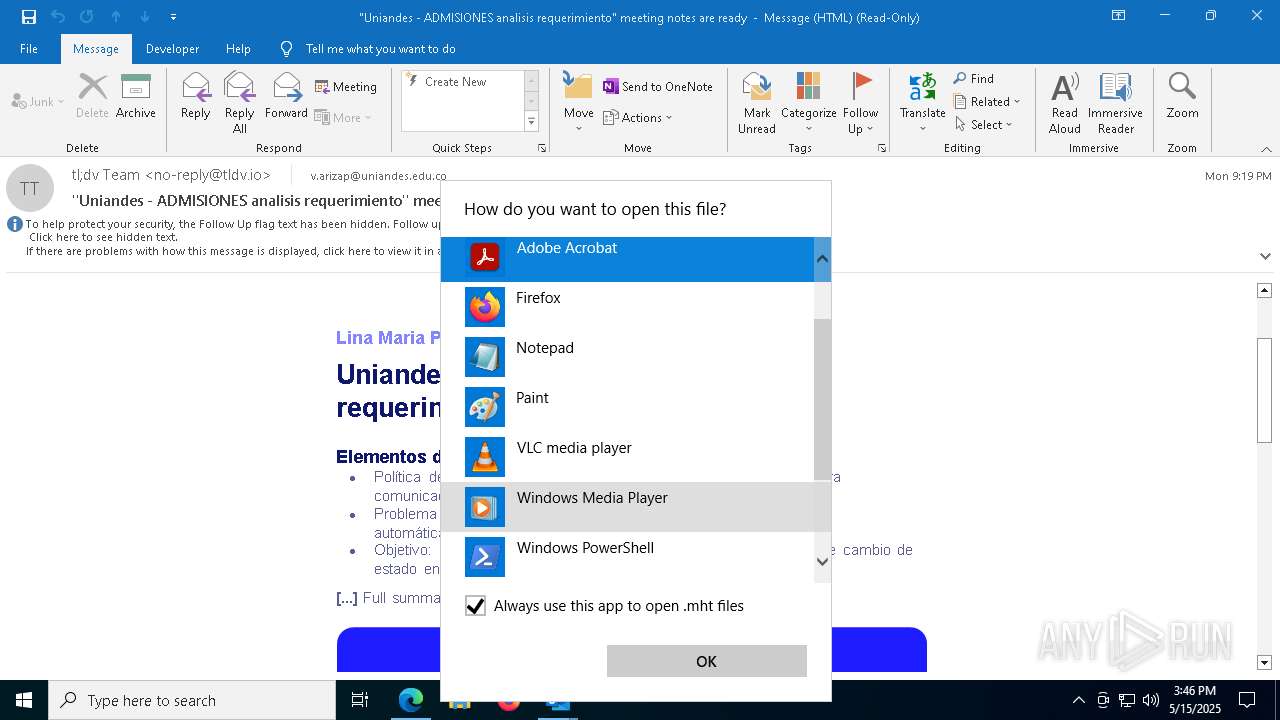Open the File menu
The image size is (1280, 720).
pyautogui.click(x=29, y=48)
